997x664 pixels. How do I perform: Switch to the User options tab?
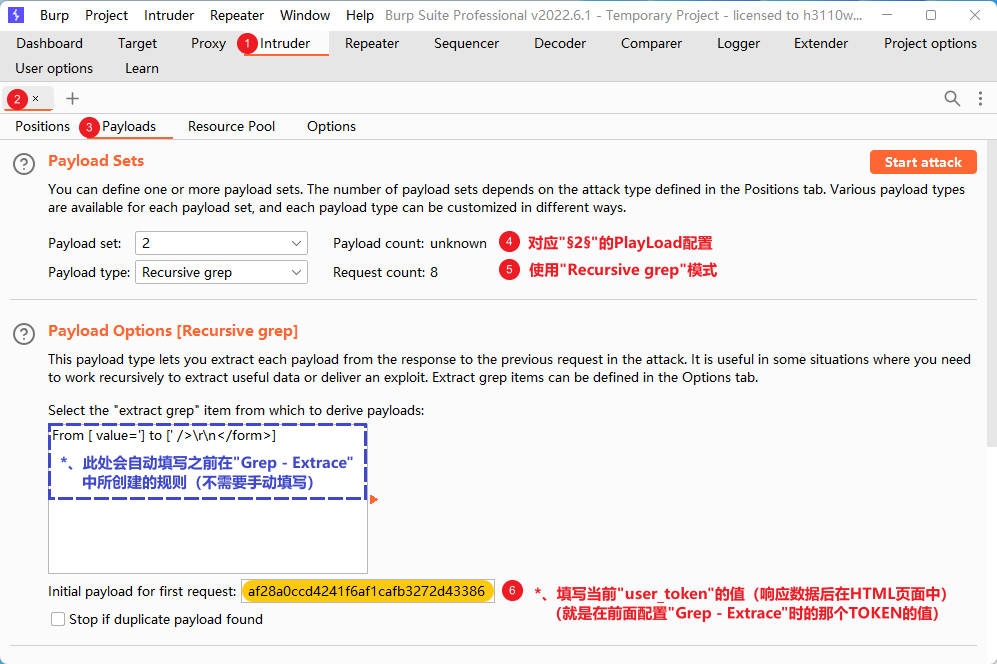(x=54, y=68)
